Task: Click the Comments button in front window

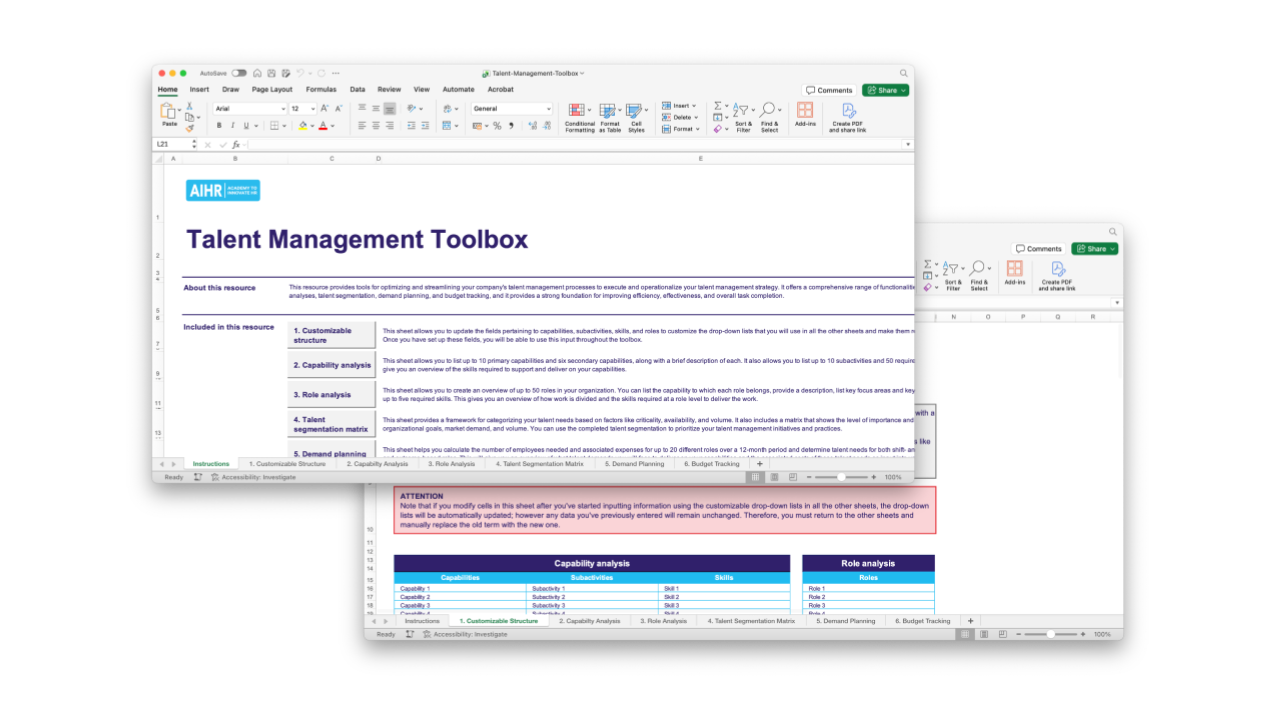Action: pos(830,90)
